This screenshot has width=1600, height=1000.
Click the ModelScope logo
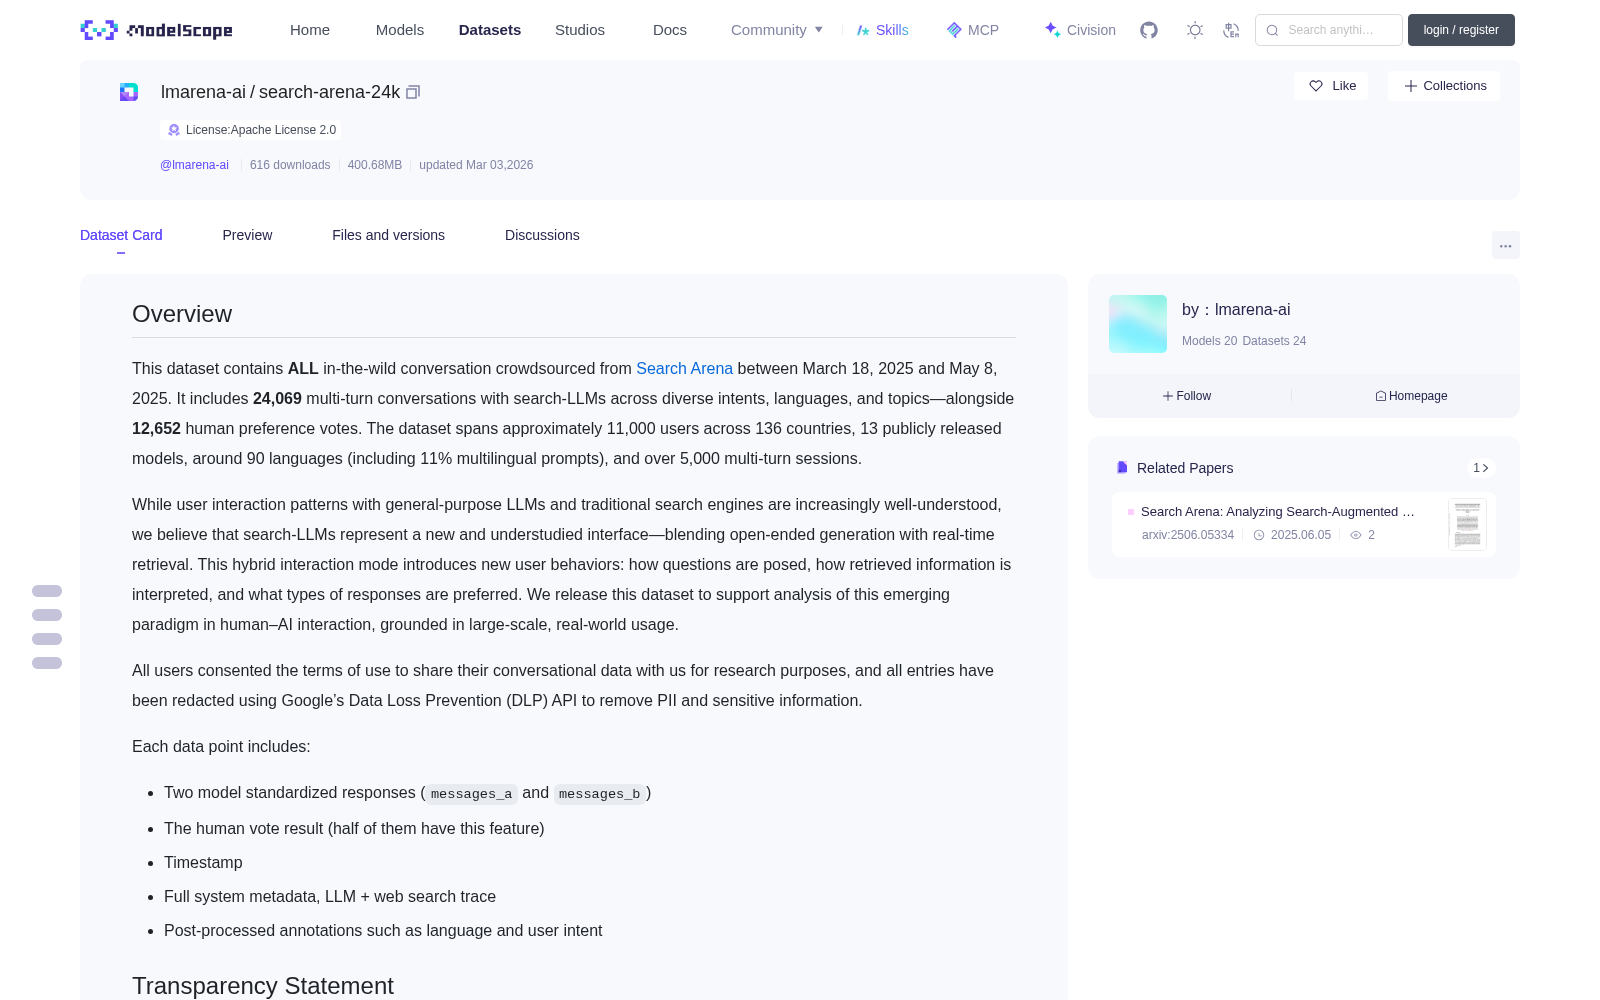point(157,30)
